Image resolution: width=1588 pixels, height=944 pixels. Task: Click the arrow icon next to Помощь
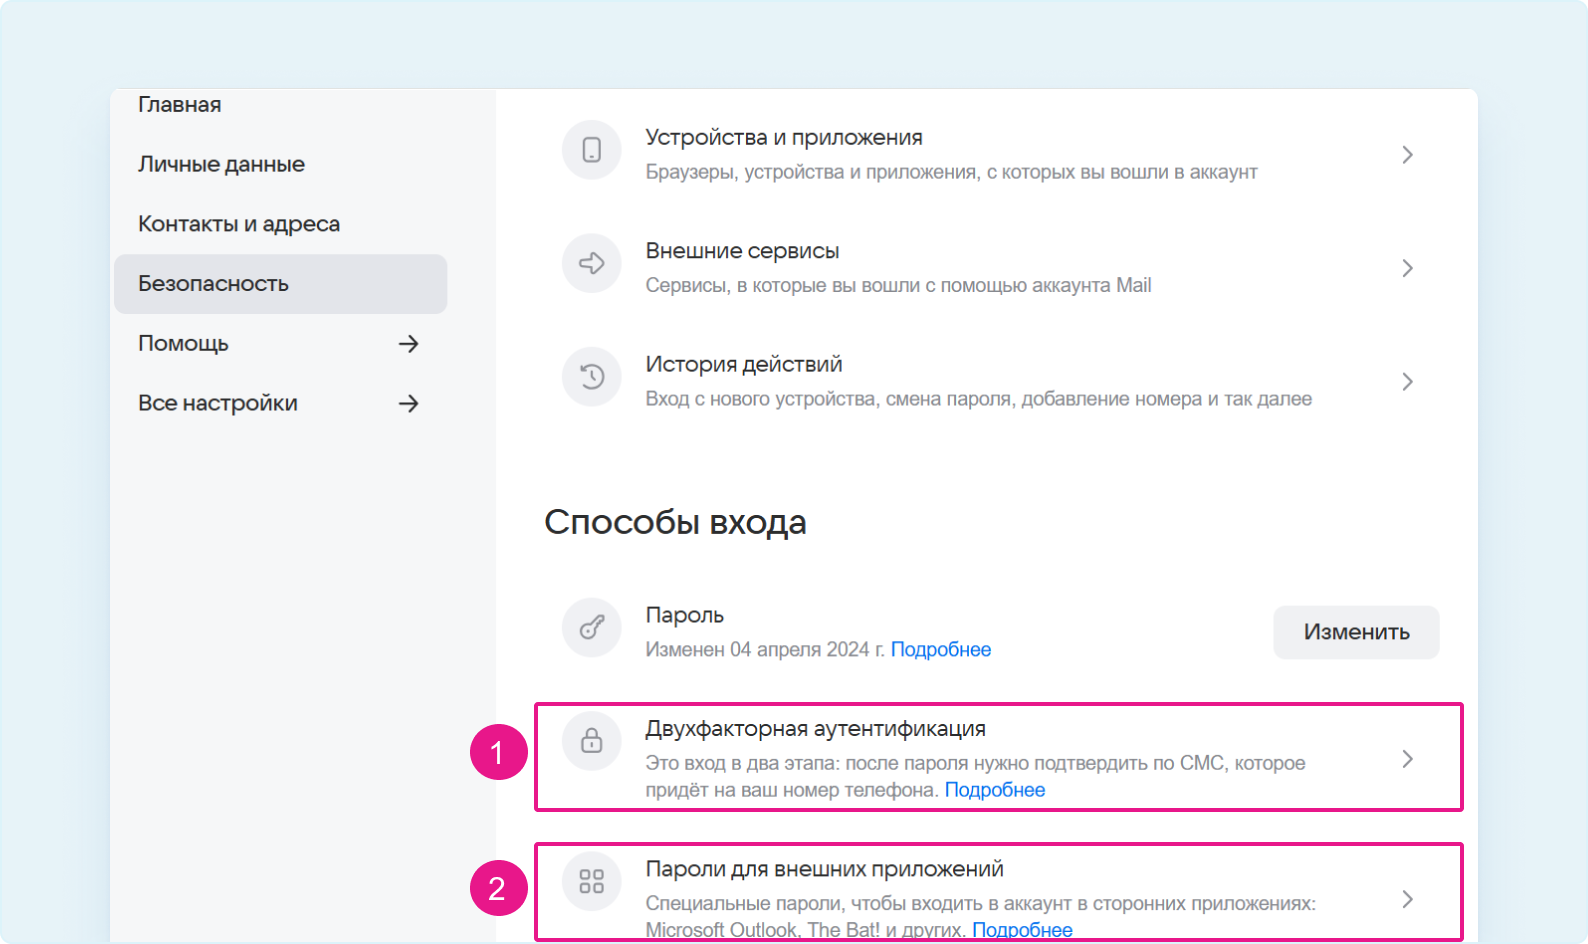pyautogui.click(x=408, y=344)
